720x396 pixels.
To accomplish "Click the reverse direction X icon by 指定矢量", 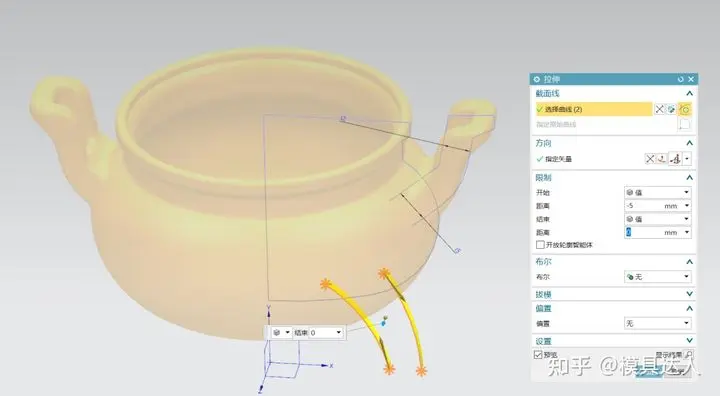I will click(650, 159).
